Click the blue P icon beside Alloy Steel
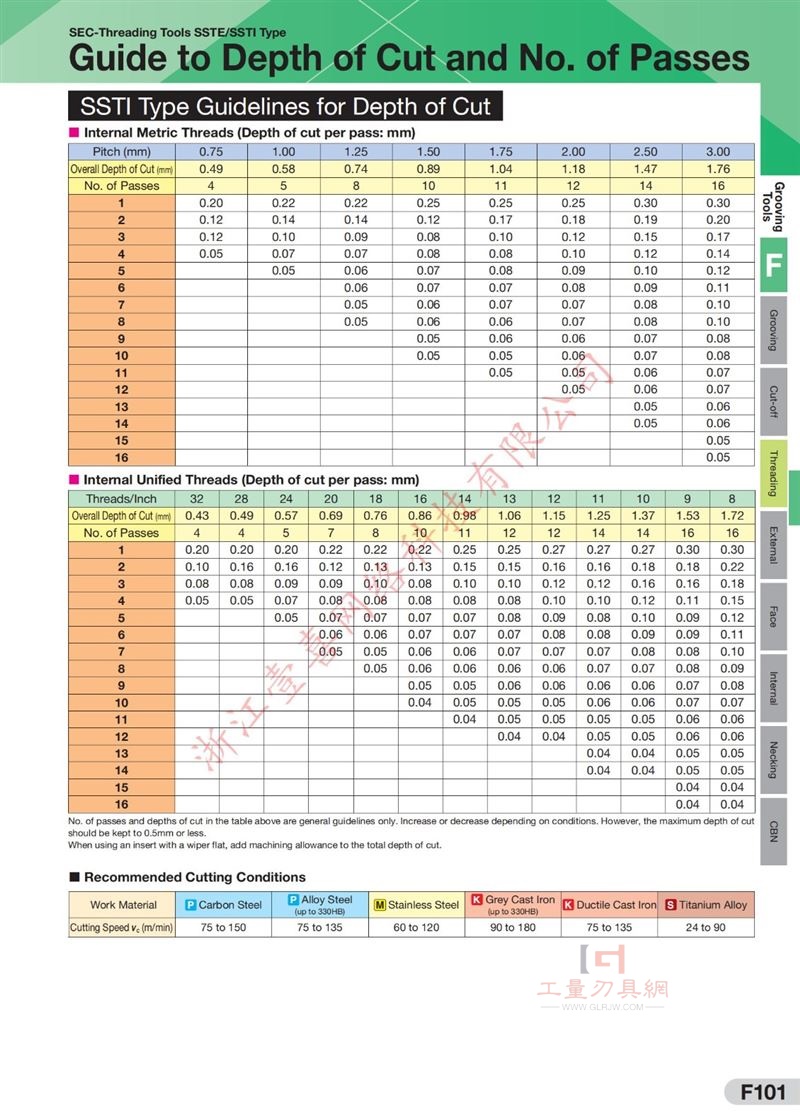The width and height of the screenshot is (800, 1120). [294, 900]
